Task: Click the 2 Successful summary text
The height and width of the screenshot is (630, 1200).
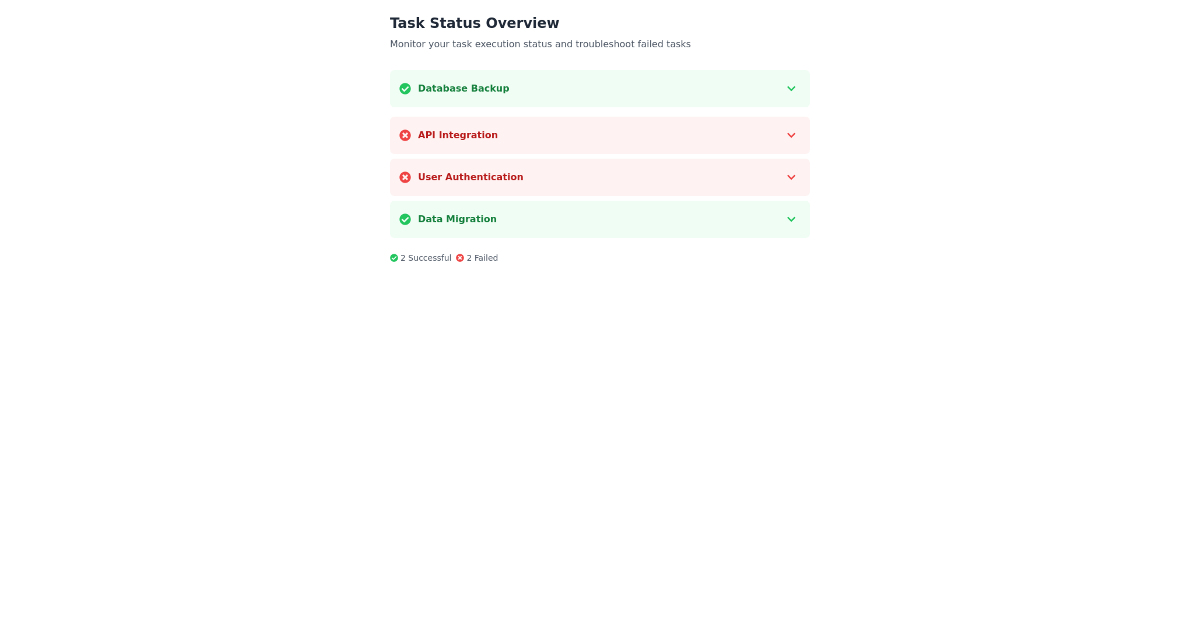Action: pyautogui.click(x=426, y=258)
